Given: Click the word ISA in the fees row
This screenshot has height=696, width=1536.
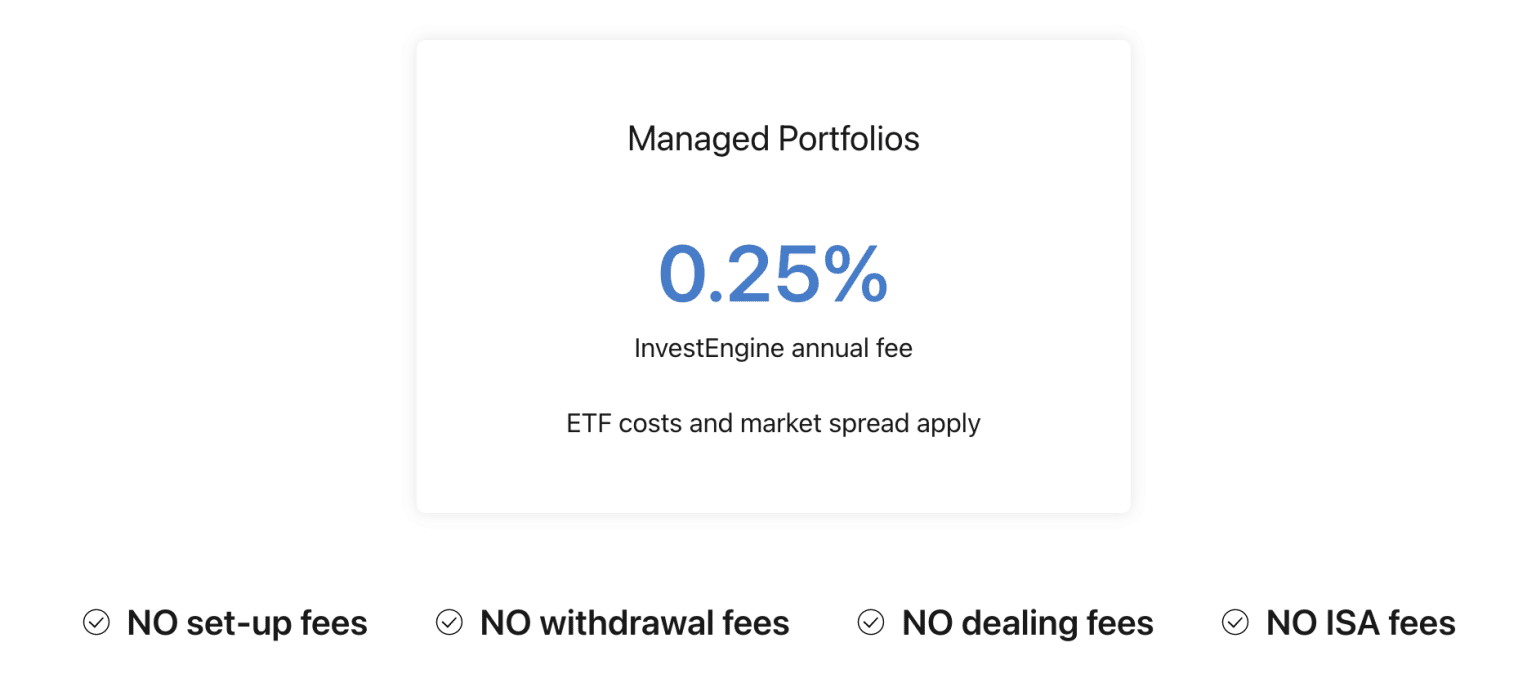Looking at the screenshot, I should [1346, 623].
